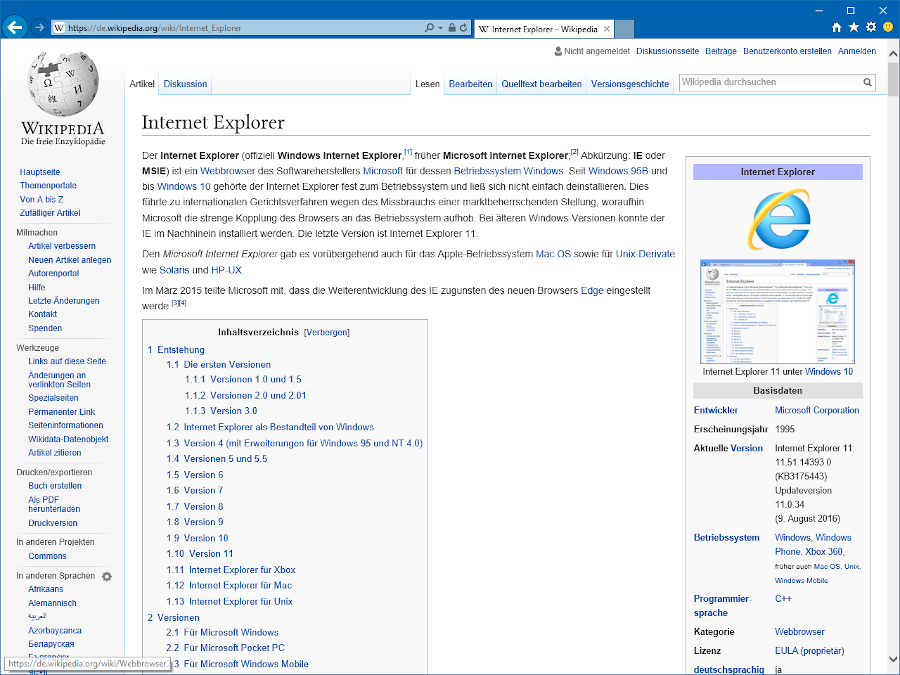Open the Quelltext bearbeiten tab
The width and height of the screenshot is (900, 675).
542,84
